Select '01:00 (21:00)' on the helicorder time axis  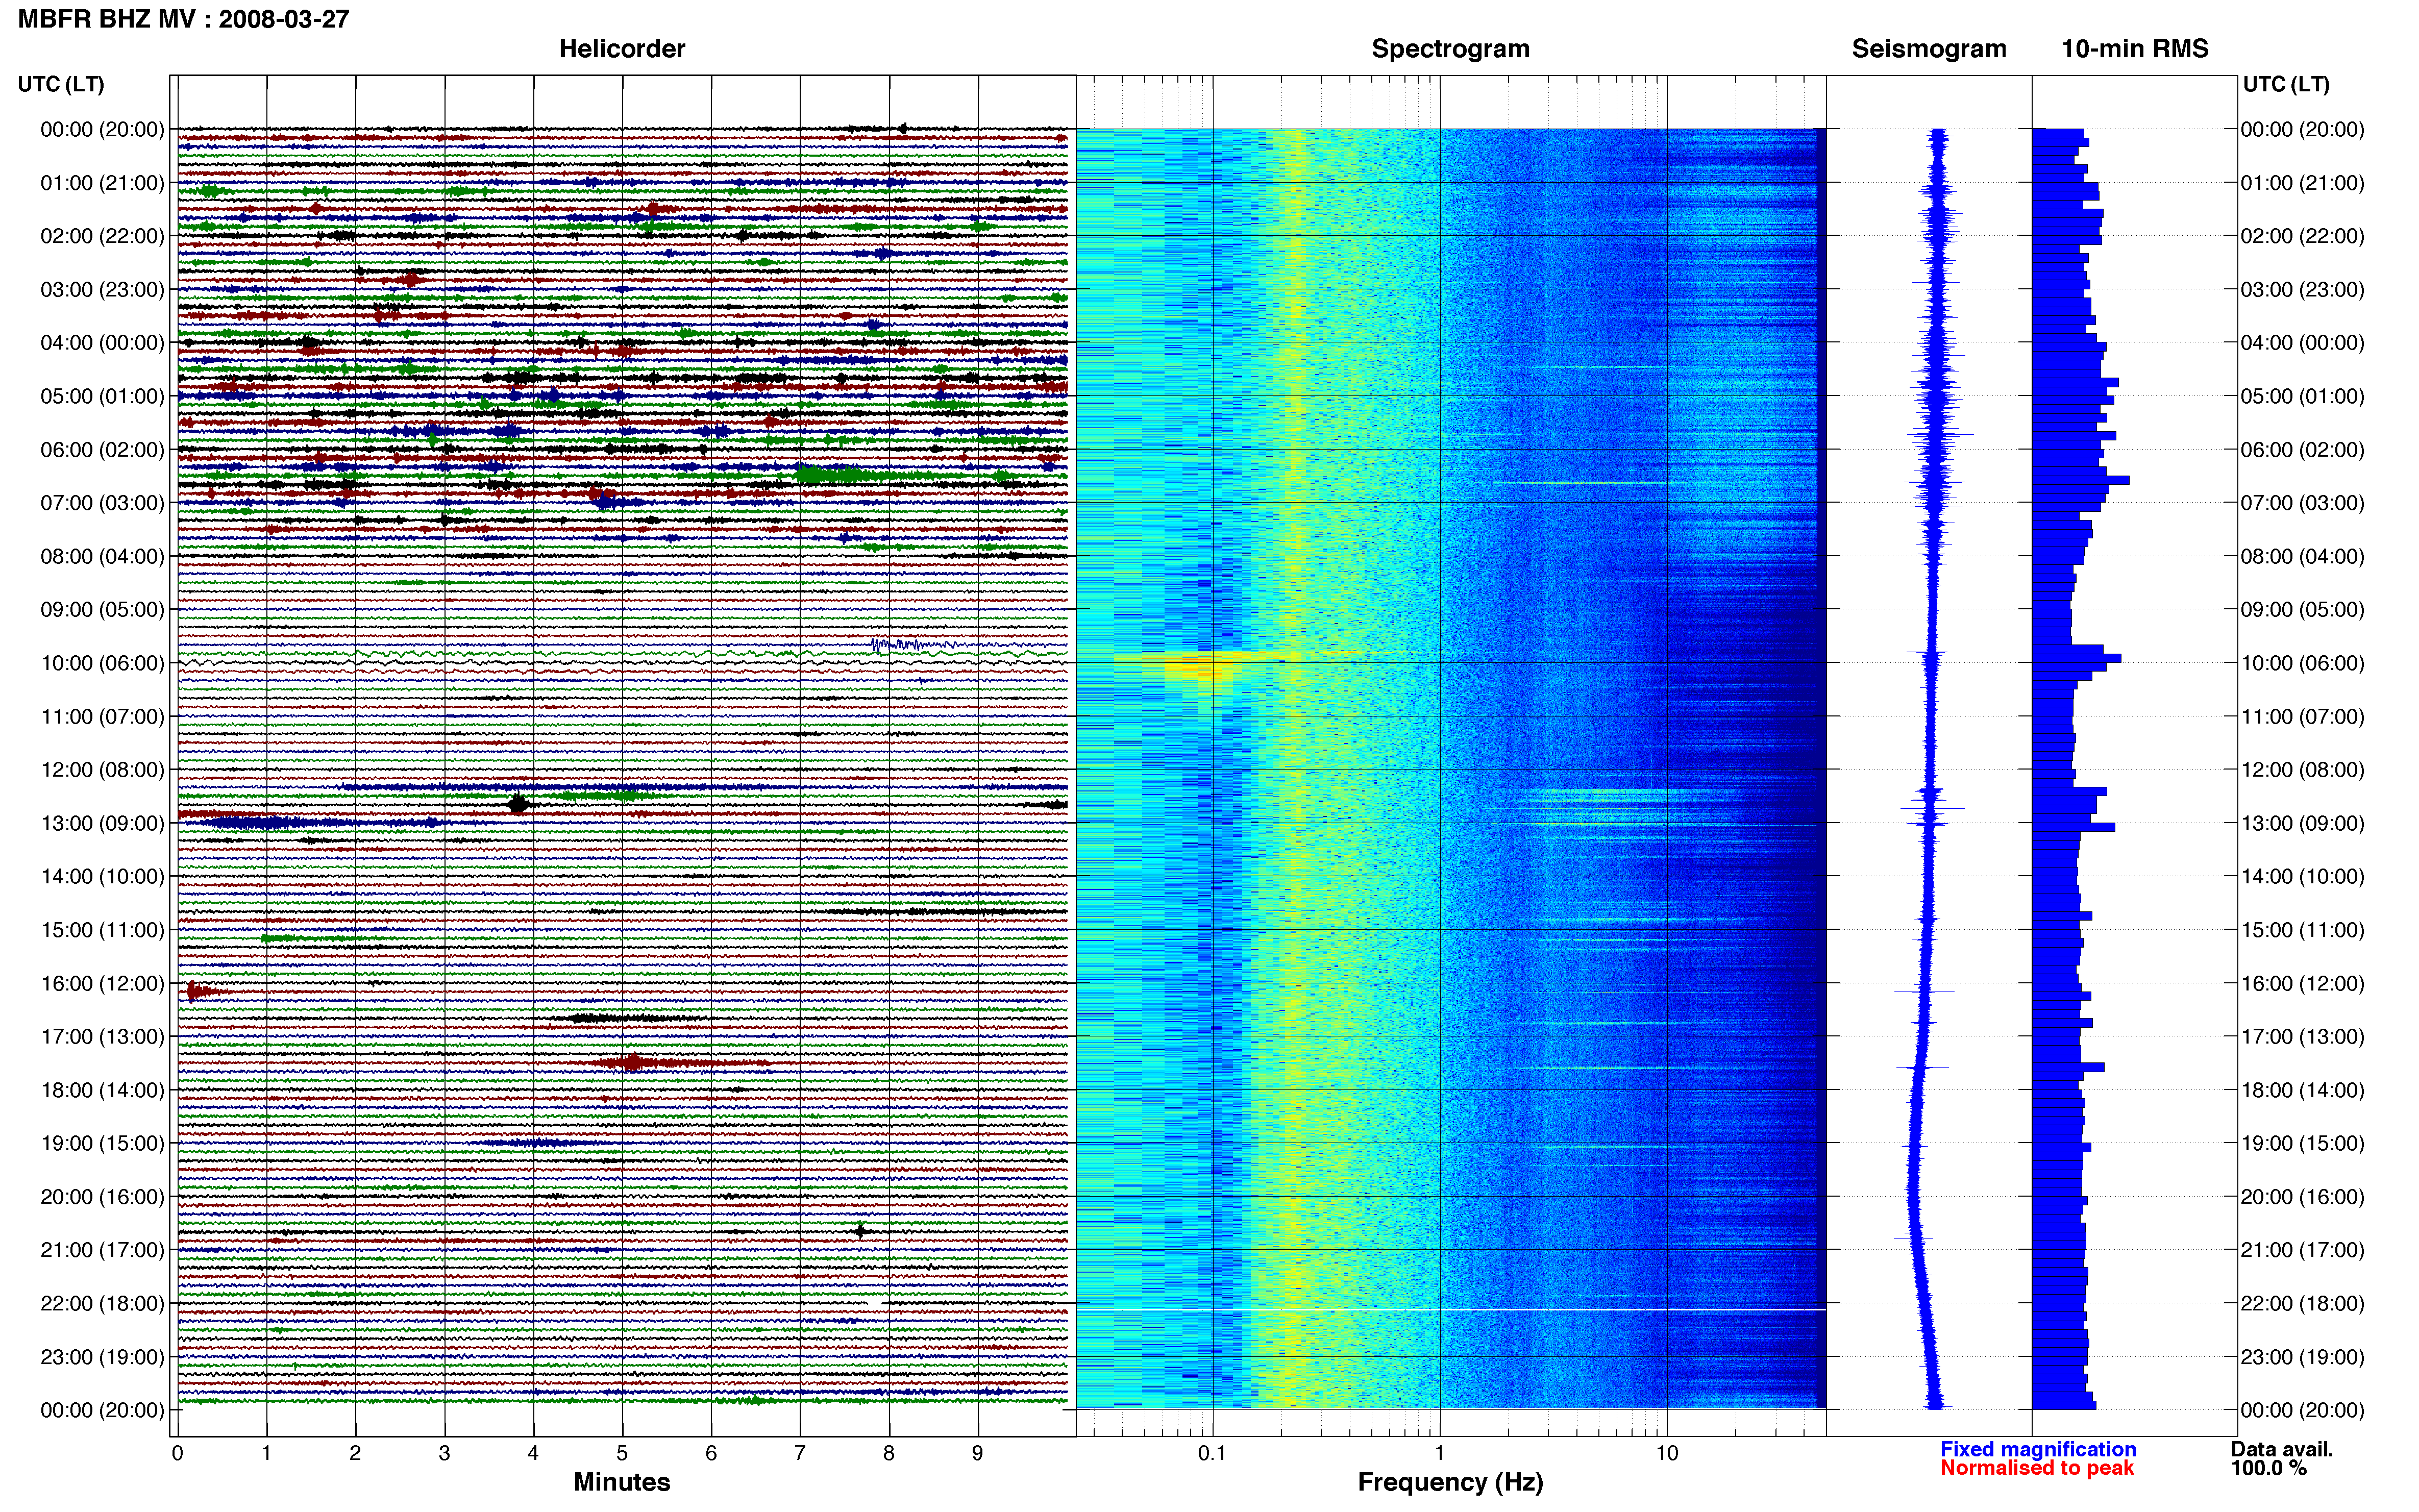(x=102, y=183)
